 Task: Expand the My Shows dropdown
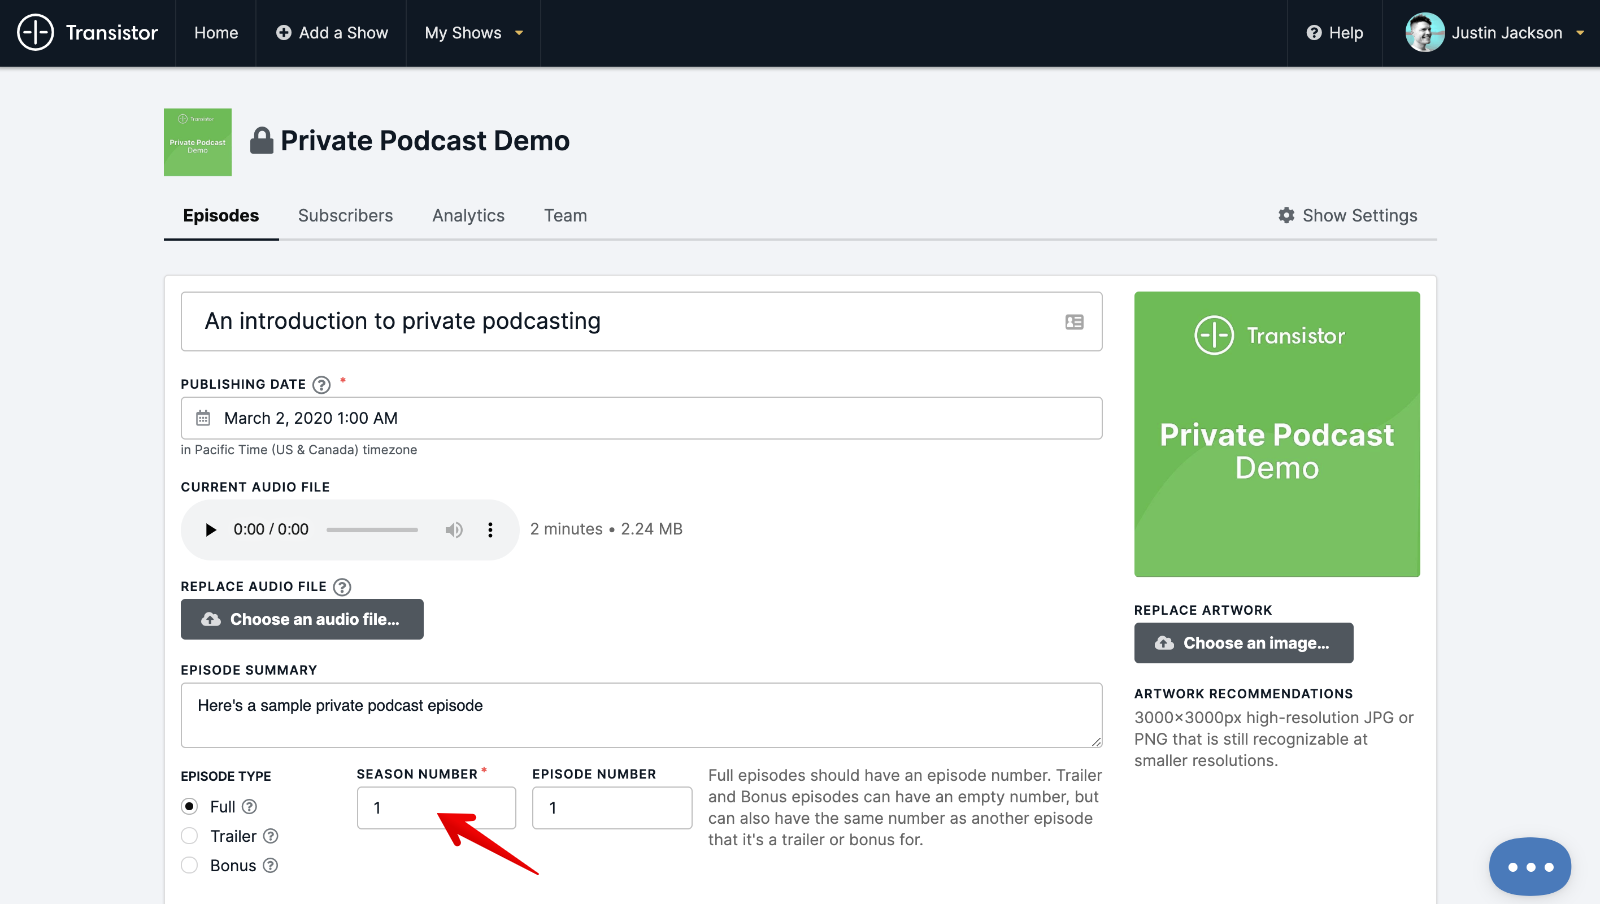pos(474,33)
